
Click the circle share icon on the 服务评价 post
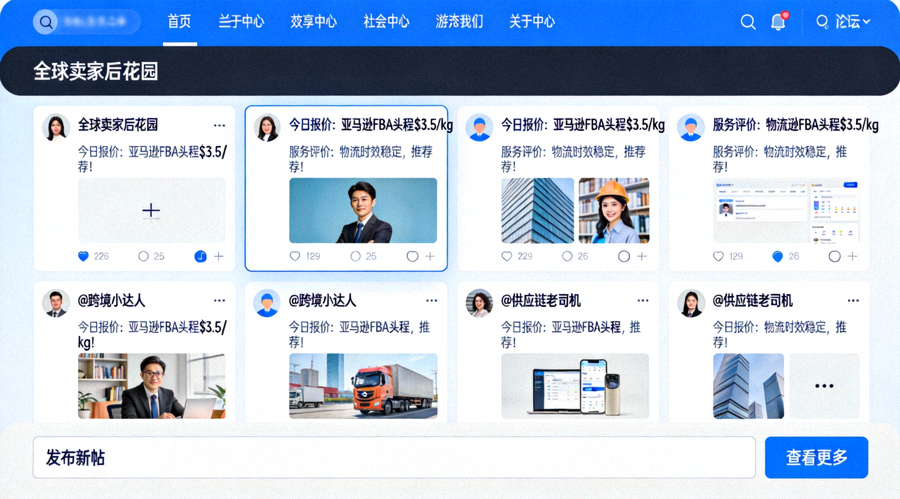coord(835,256)
